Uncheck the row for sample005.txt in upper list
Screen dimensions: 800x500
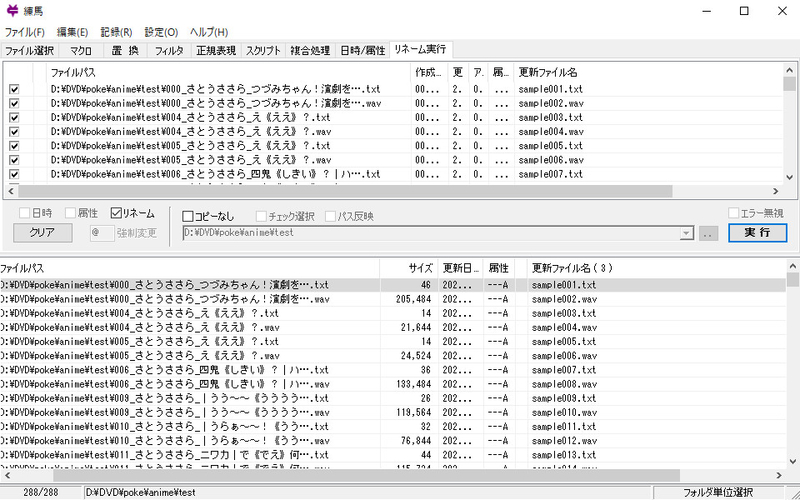pos(14,146)
